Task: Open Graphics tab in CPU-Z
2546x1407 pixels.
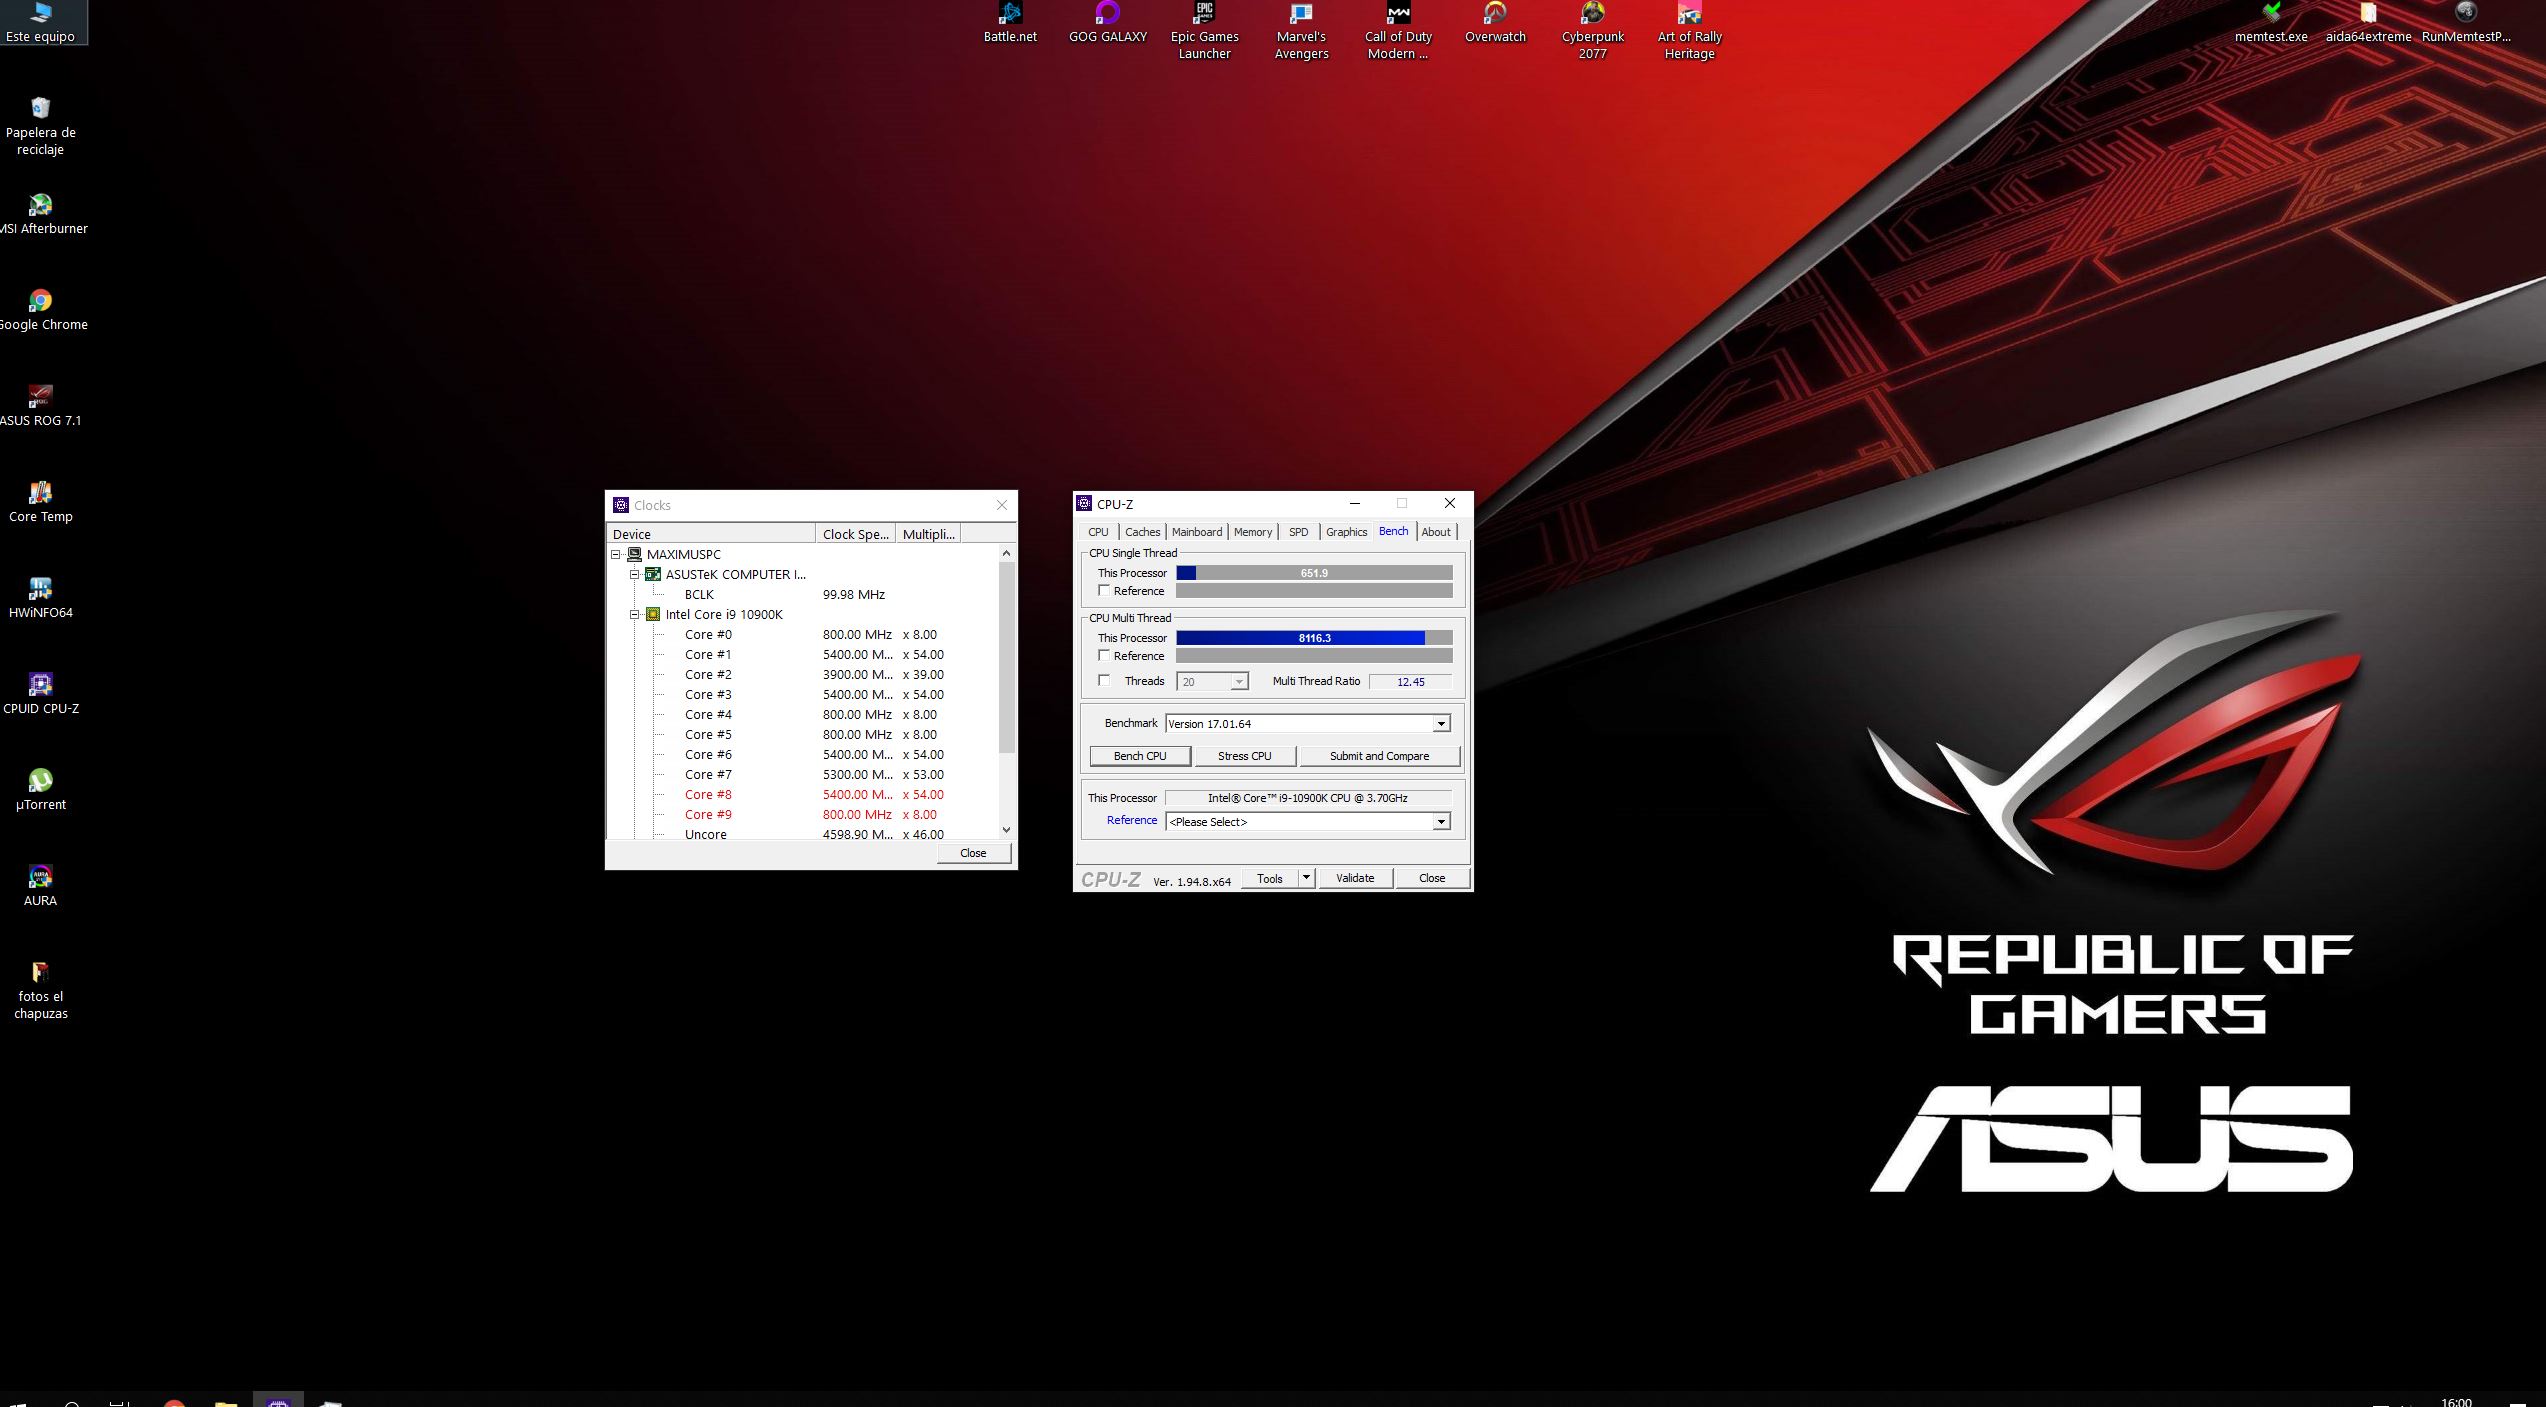Action: click(1346, 532)
